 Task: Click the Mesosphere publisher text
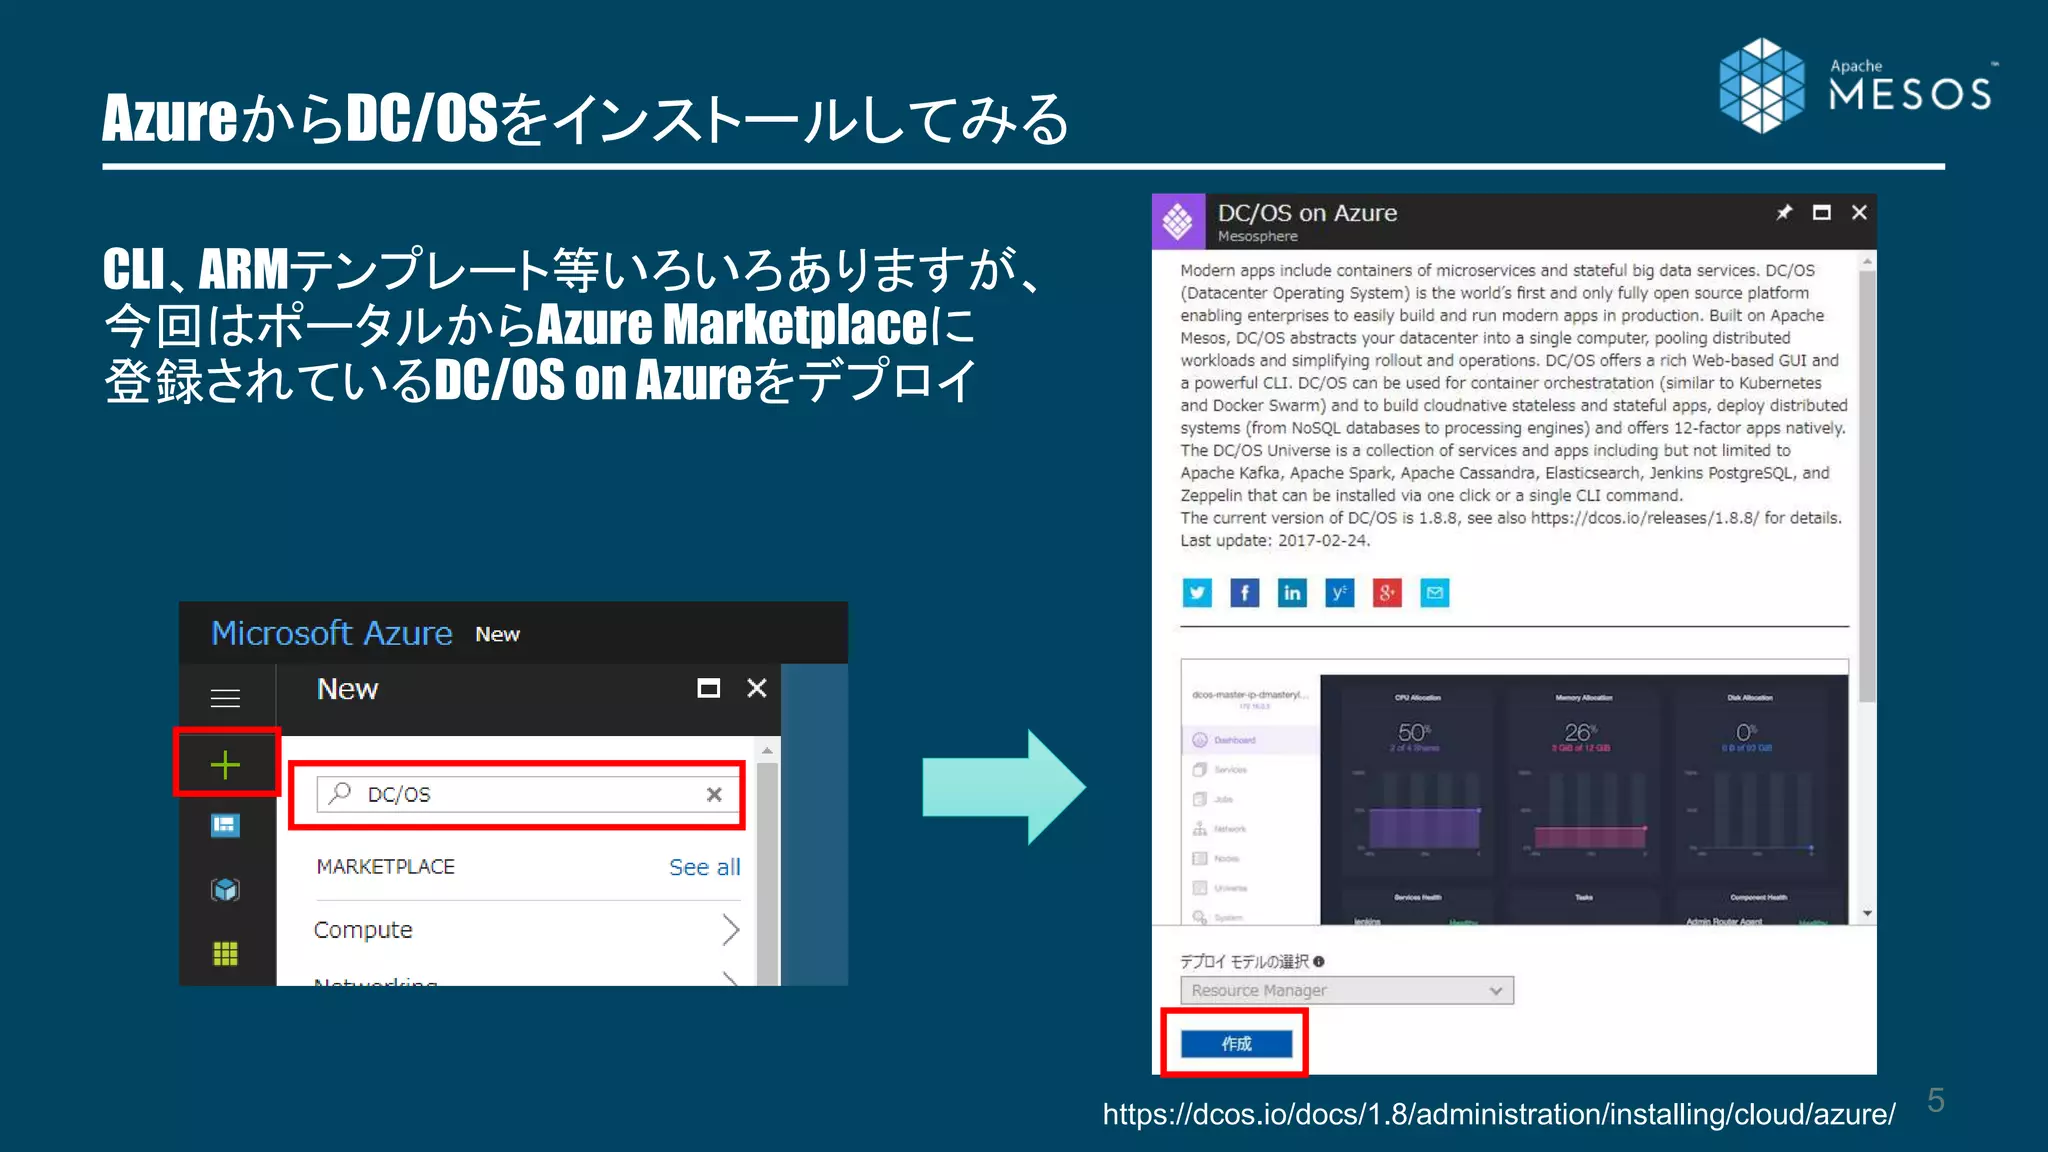[x=1257, y=237]
